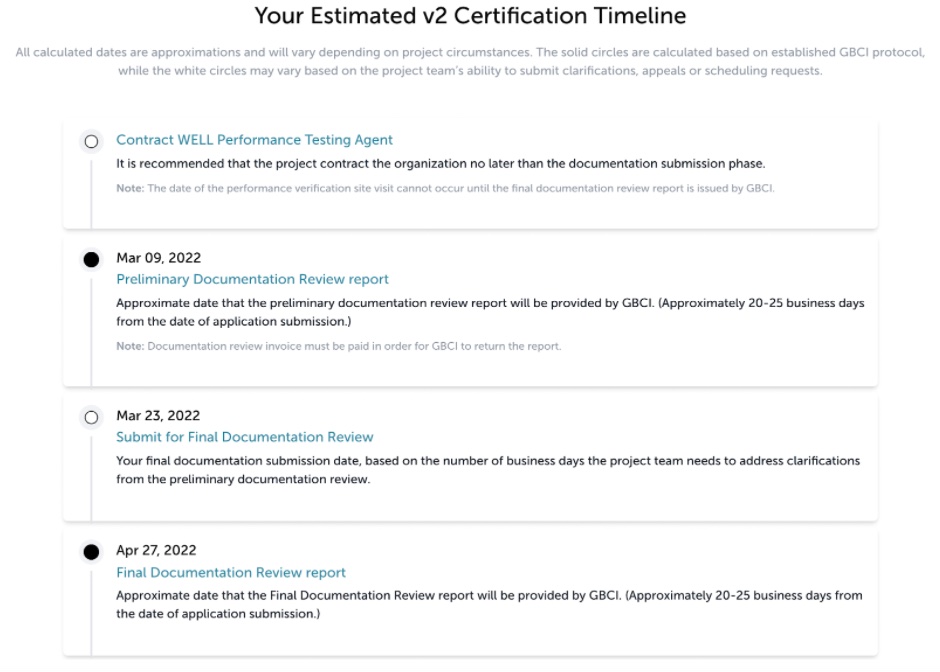Click the hollow circle marker for Mar 23, 2022
Screen dimensions: 940x672
pyautogui.click(x=91, y=417)
